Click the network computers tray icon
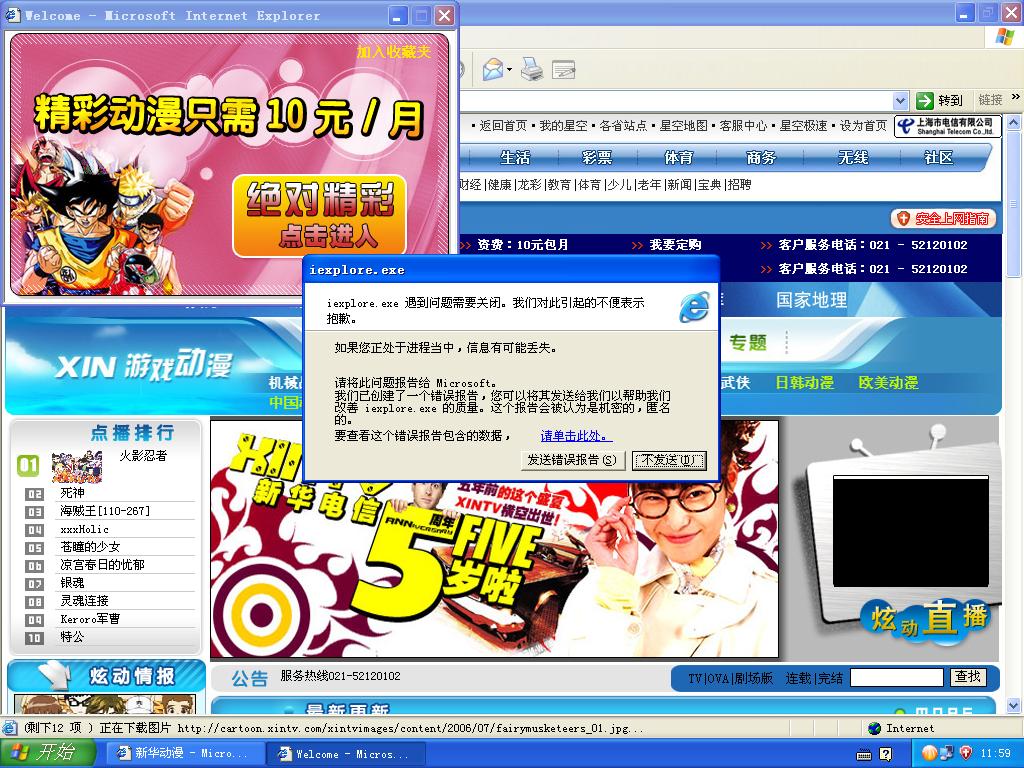This screenshot has width=1024, height=768. (947, 753)
